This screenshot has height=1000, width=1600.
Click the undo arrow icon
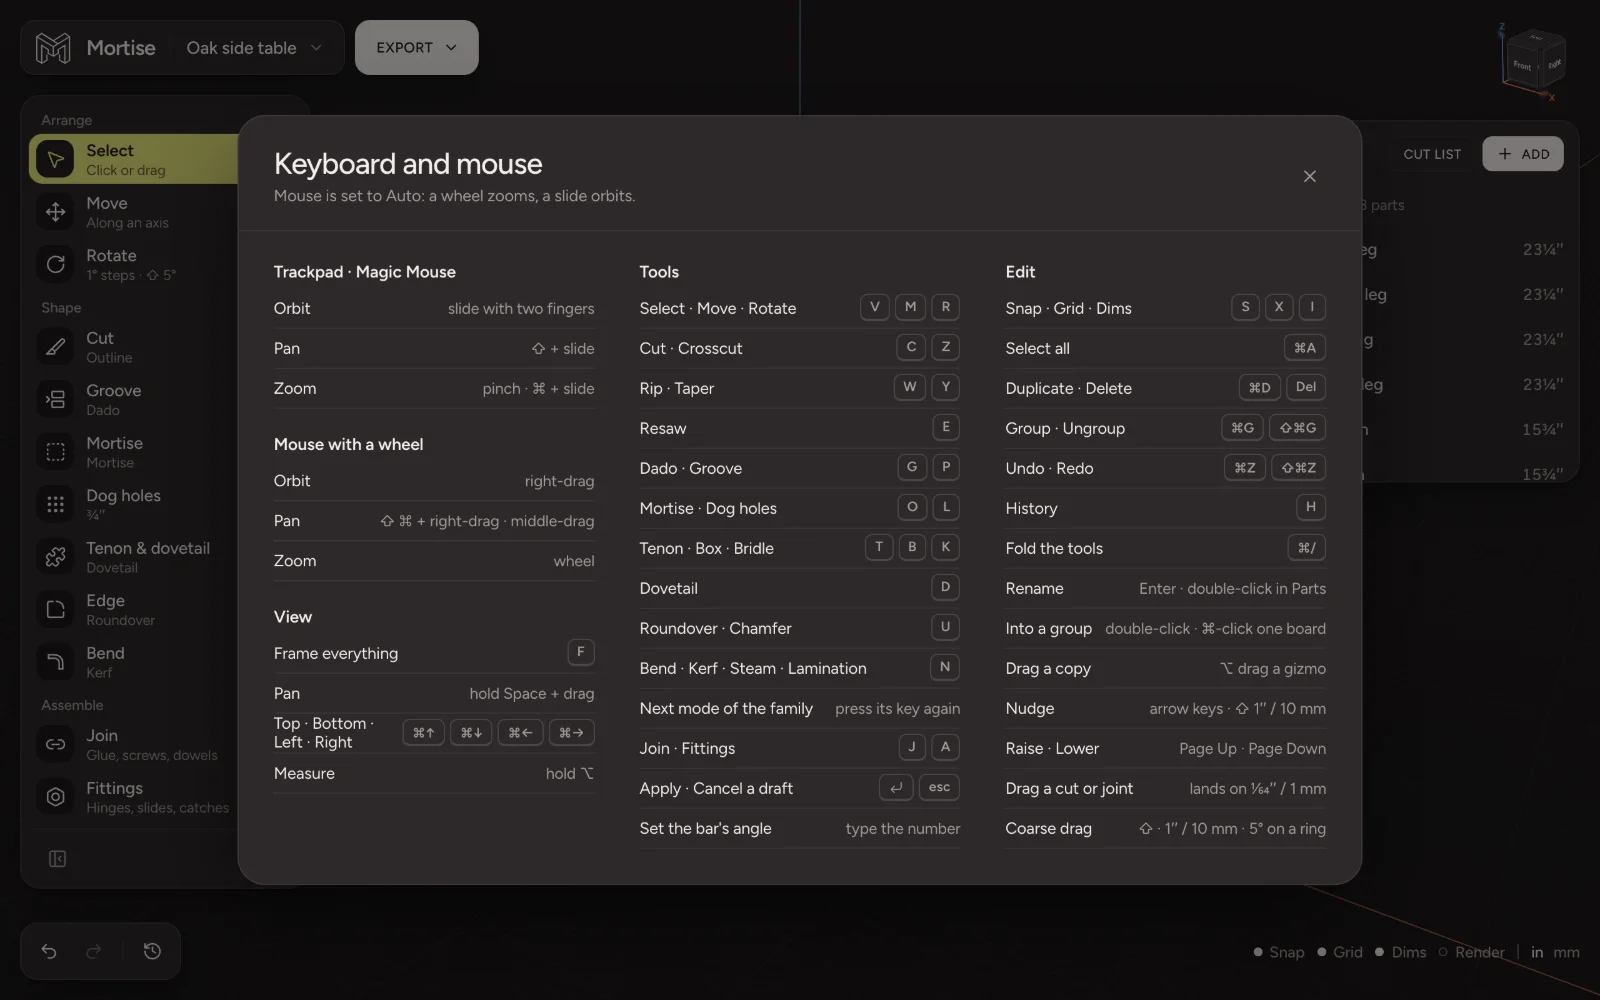(x=49, y=951)
